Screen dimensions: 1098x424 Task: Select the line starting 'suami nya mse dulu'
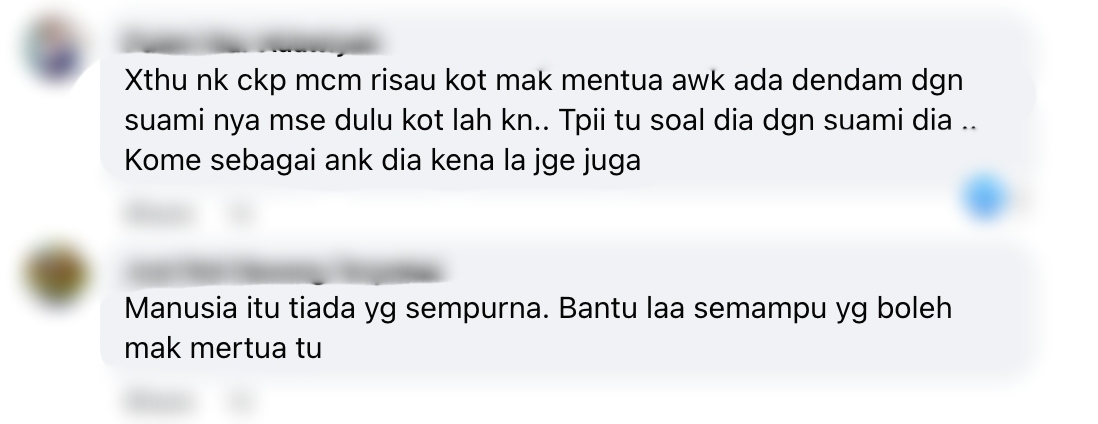click(x=550, y=121)
